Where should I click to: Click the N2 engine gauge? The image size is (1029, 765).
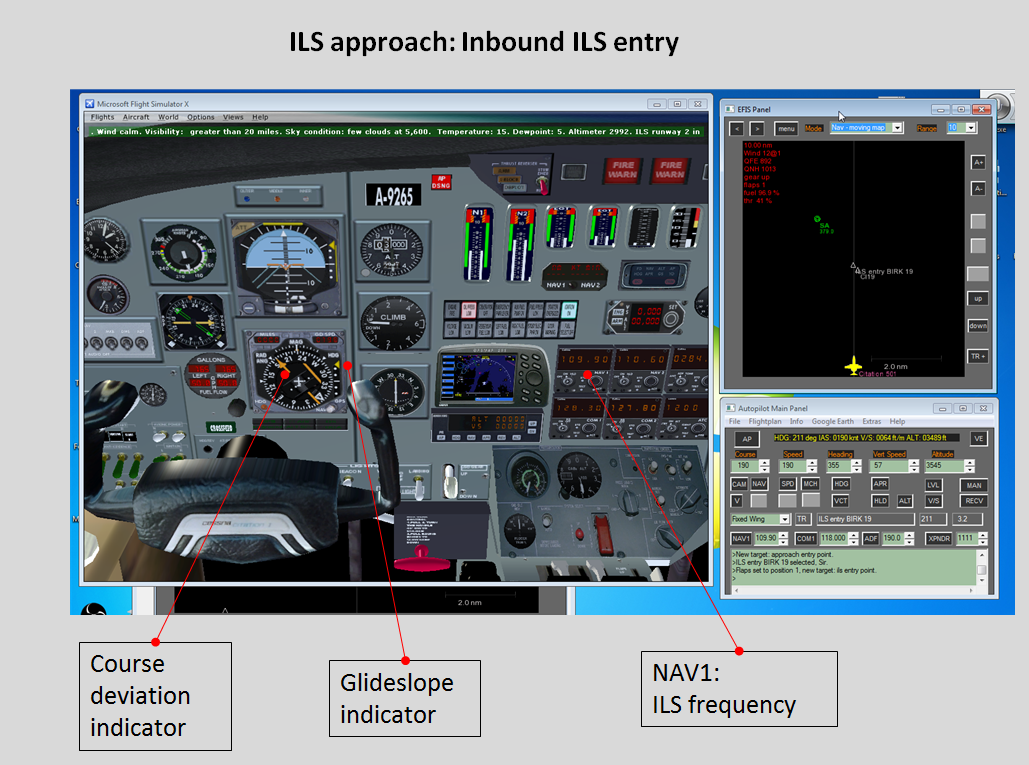coord(521,243)
